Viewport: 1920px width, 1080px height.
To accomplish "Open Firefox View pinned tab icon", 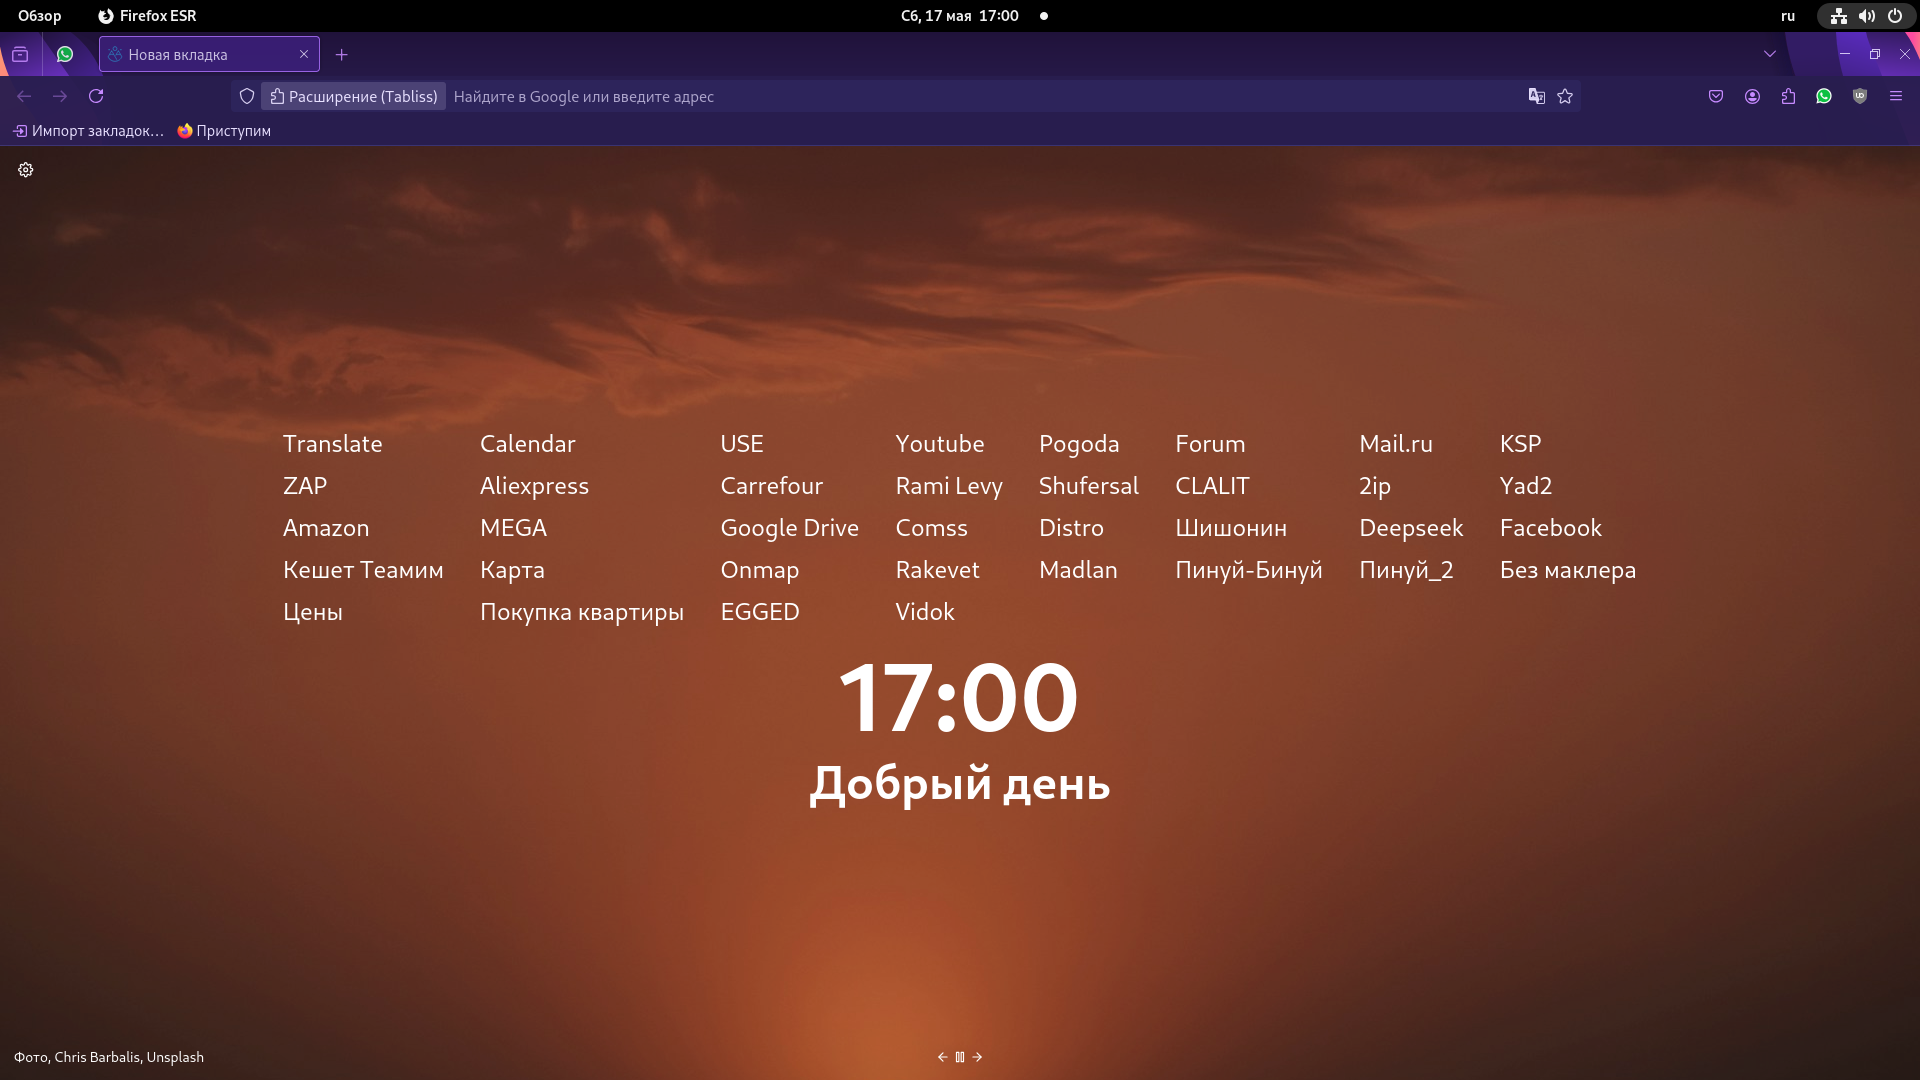I will tap(20, 54).
